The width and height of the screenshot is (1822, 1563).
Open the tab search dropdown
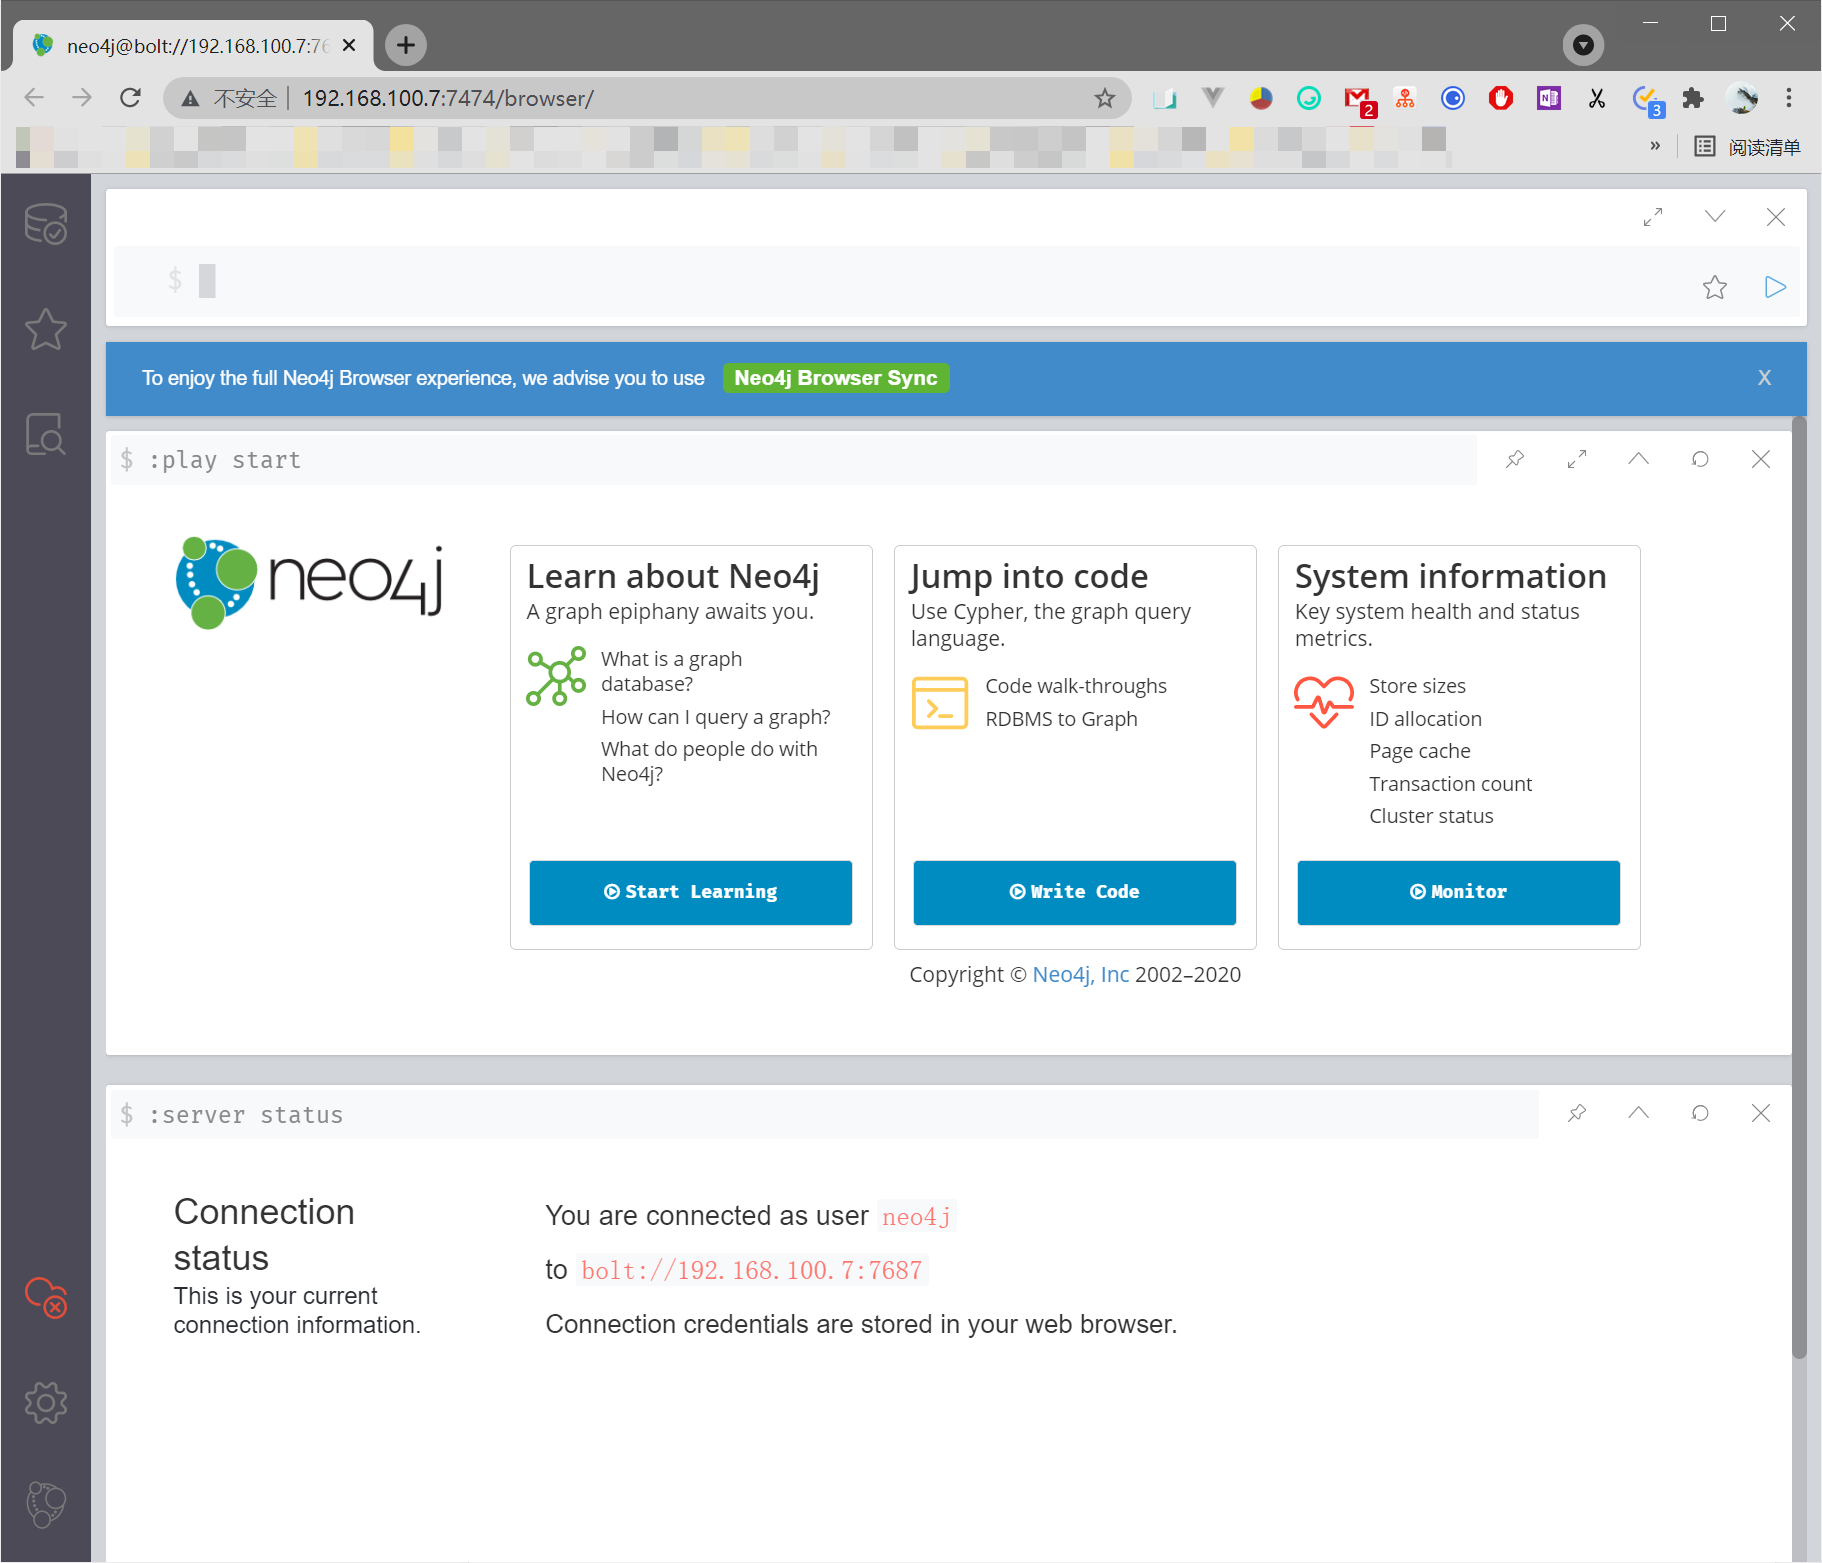coord(1583,45)
